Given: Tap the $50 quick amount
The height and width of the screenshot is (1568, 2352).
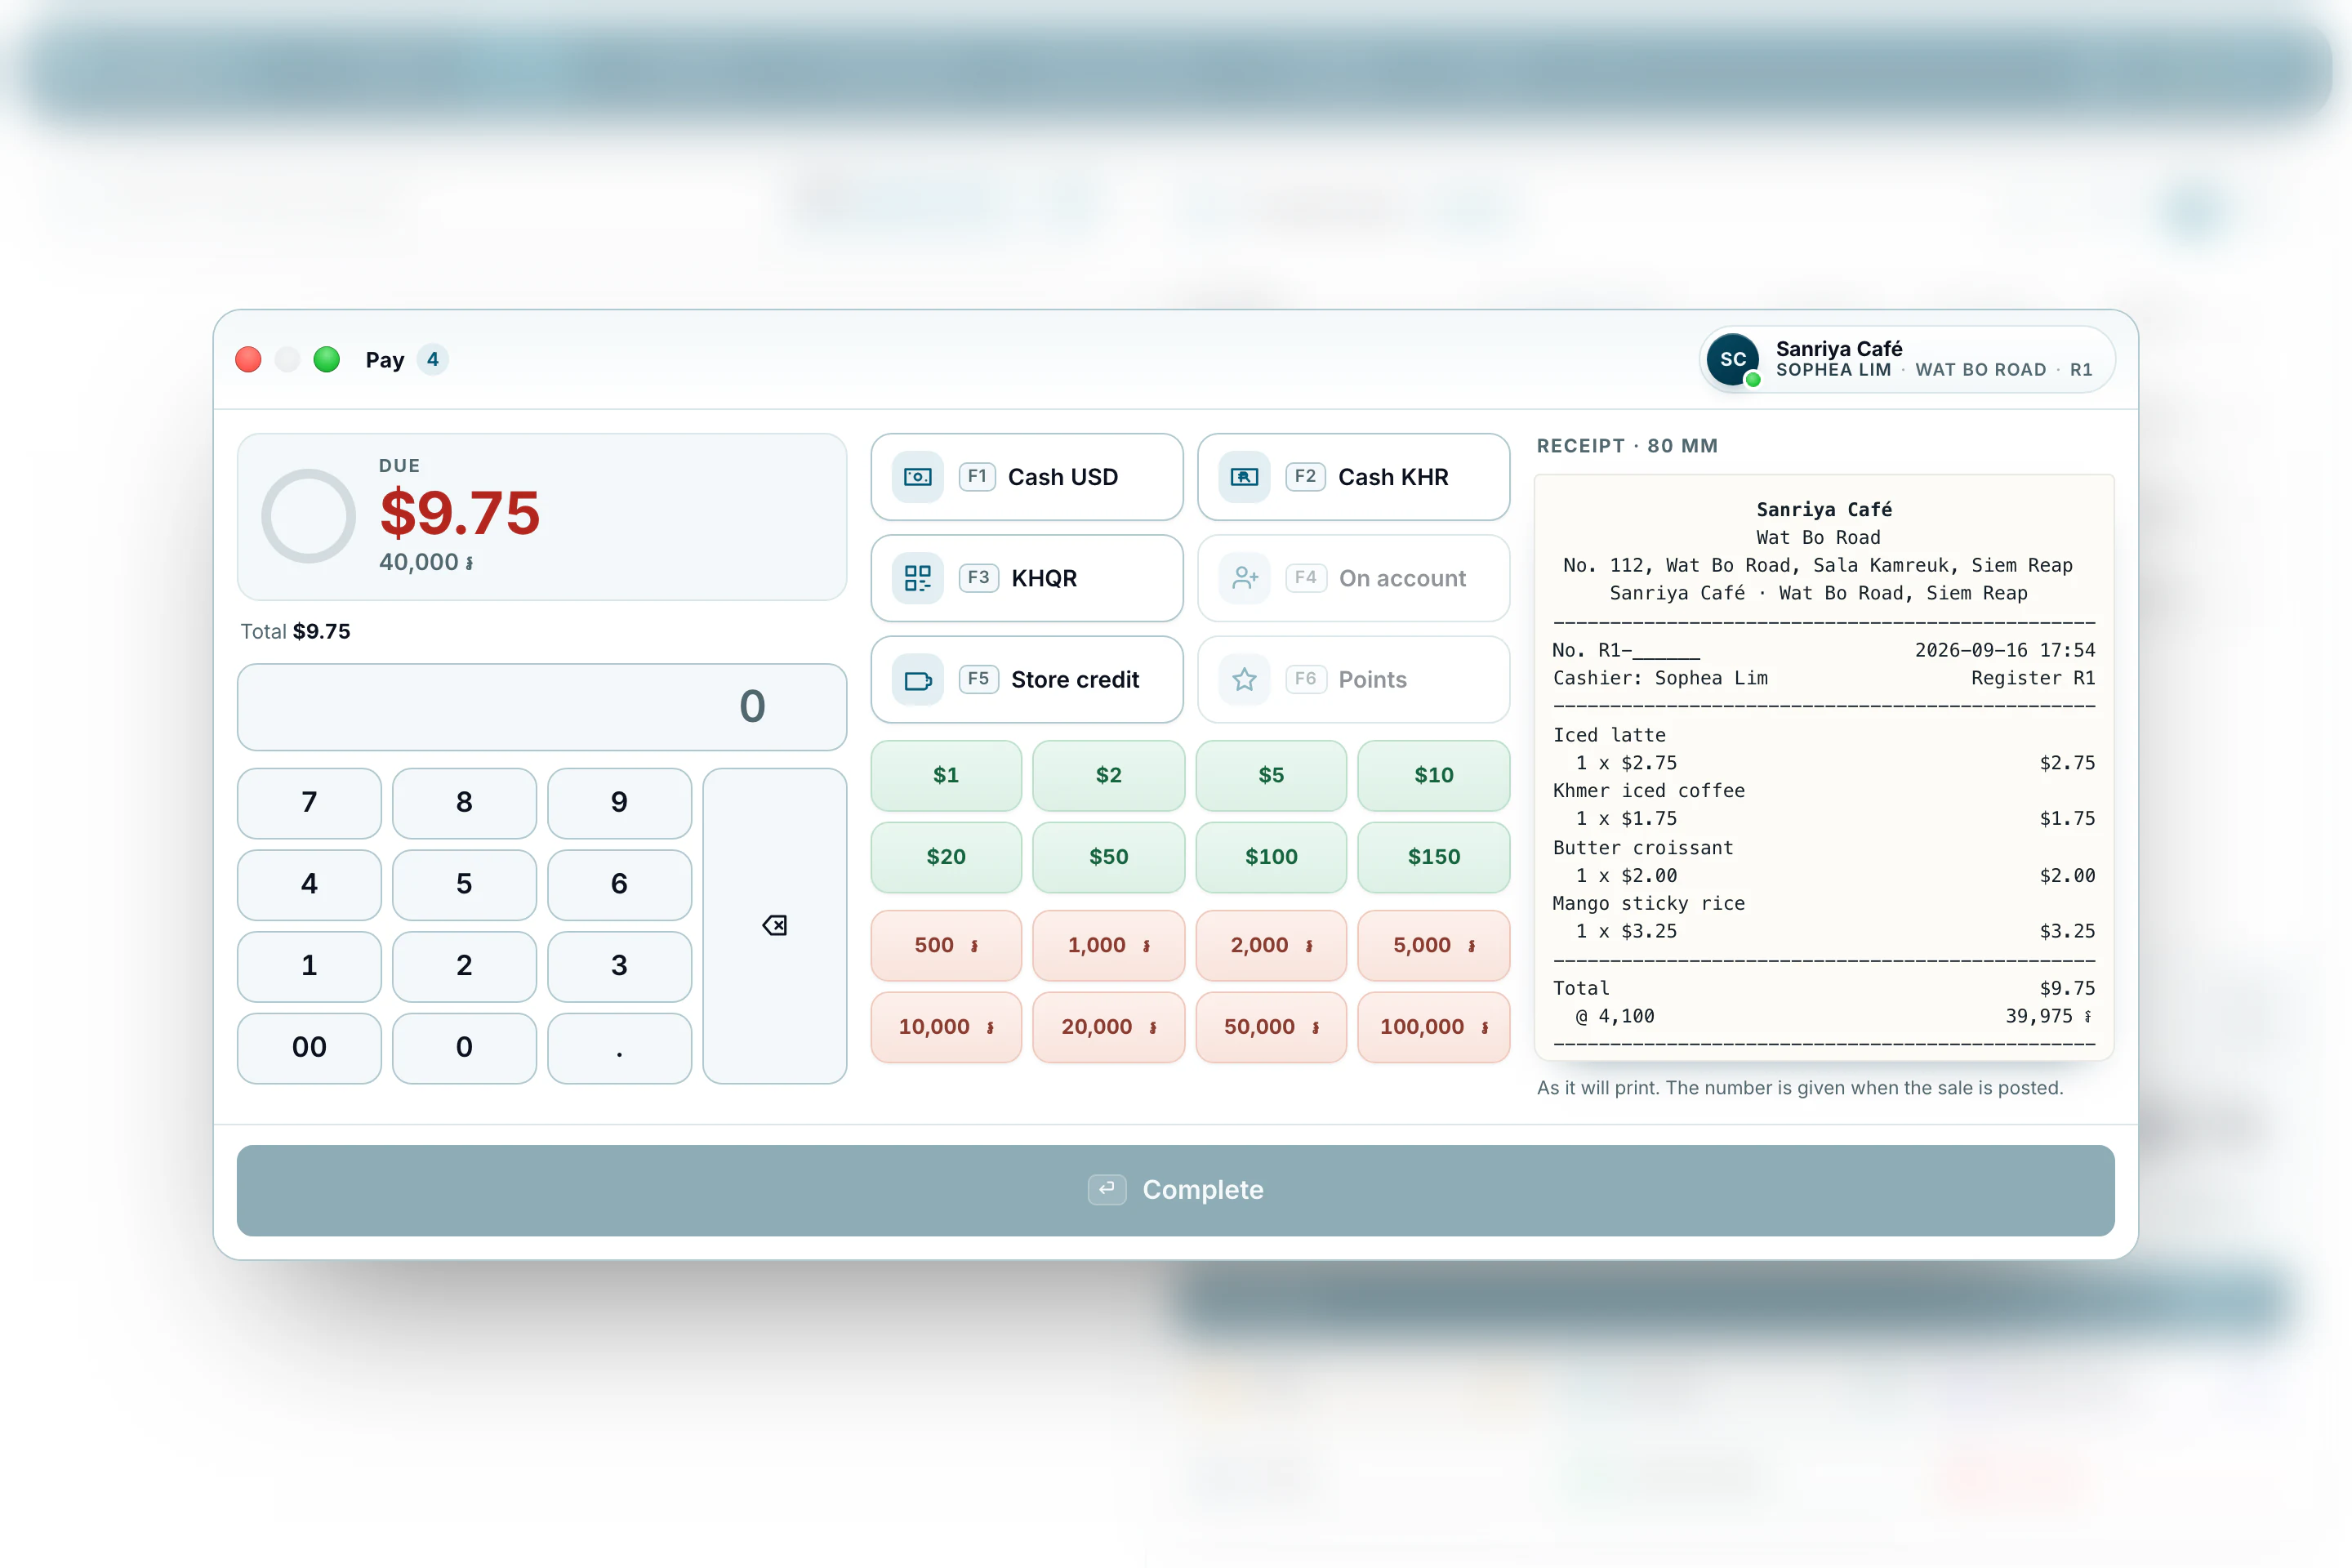Looking at the screenshot, I should point(1108,857).
